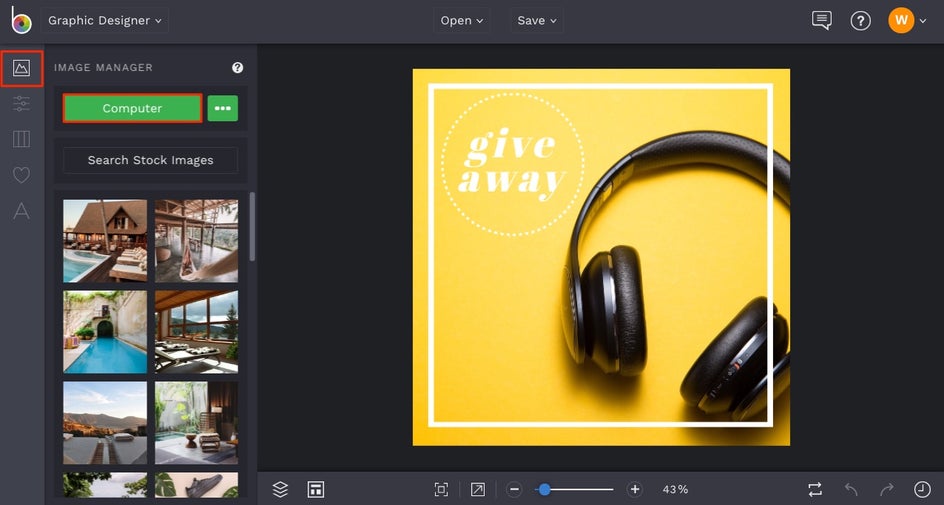Select the blue lap pool thumbnail
The height and width of the screenshot is (505, 944).
(x=105, y=332)
